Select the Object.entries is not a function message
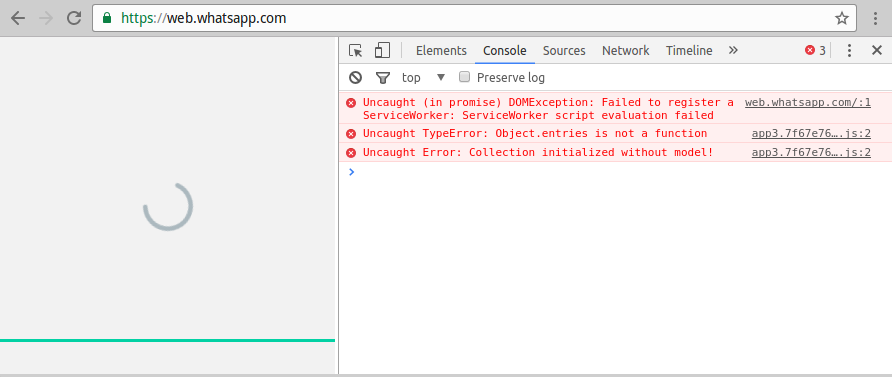 click(535, 134)
